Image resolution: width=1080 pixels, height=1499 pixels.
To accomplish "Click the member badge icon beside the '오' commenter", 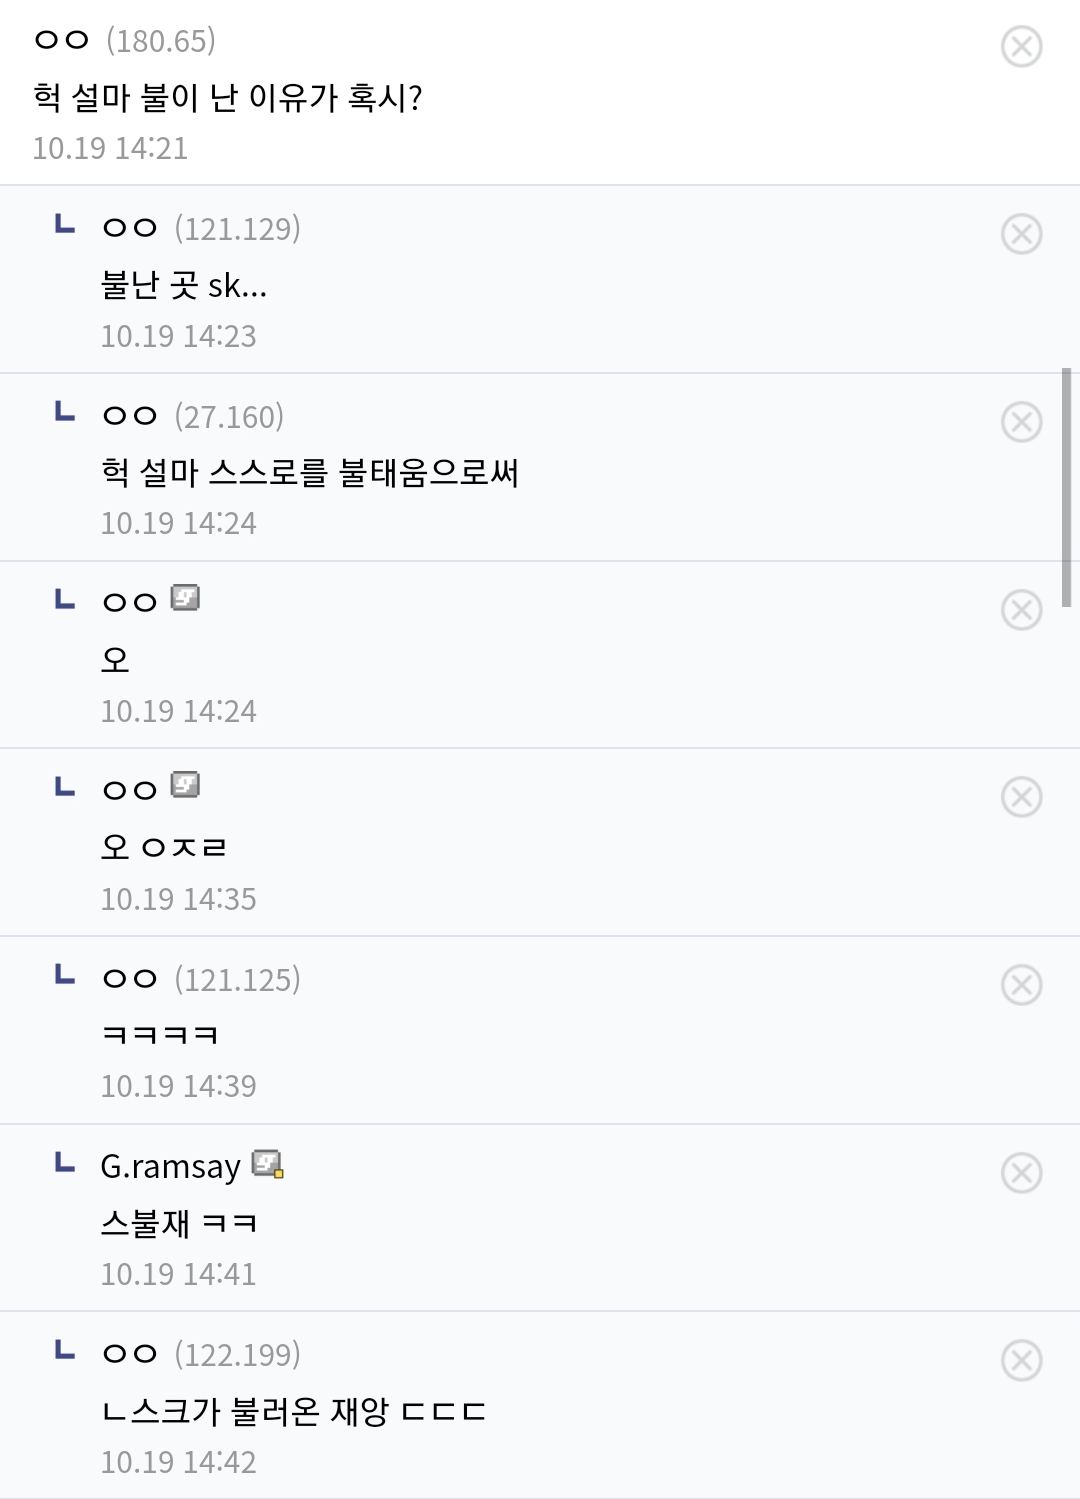I will (x=185, y=598).
